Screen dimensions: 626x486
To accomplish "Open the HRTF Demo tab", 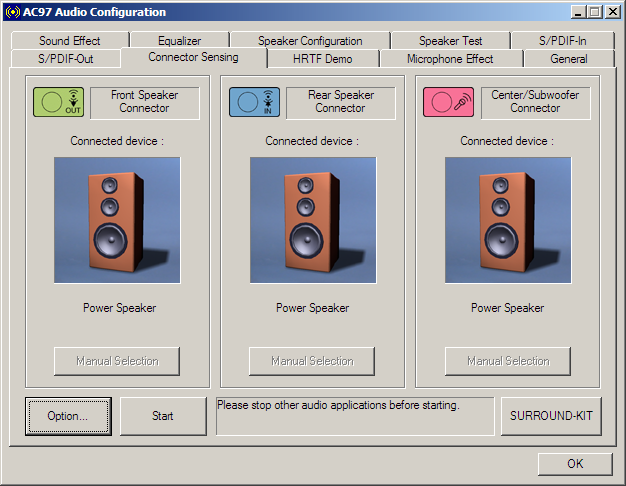I will coord(323,59).
